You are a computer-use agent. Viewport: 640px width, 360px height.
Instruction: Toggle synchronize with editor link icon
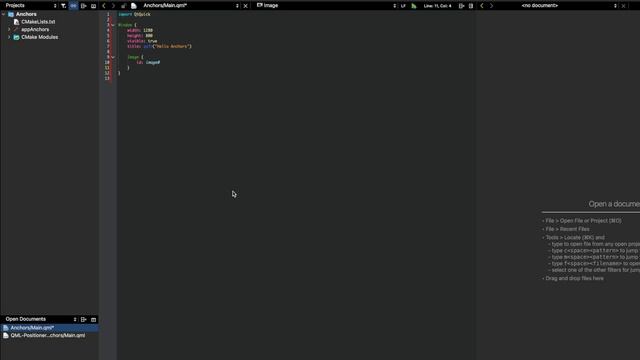[73, 6]
